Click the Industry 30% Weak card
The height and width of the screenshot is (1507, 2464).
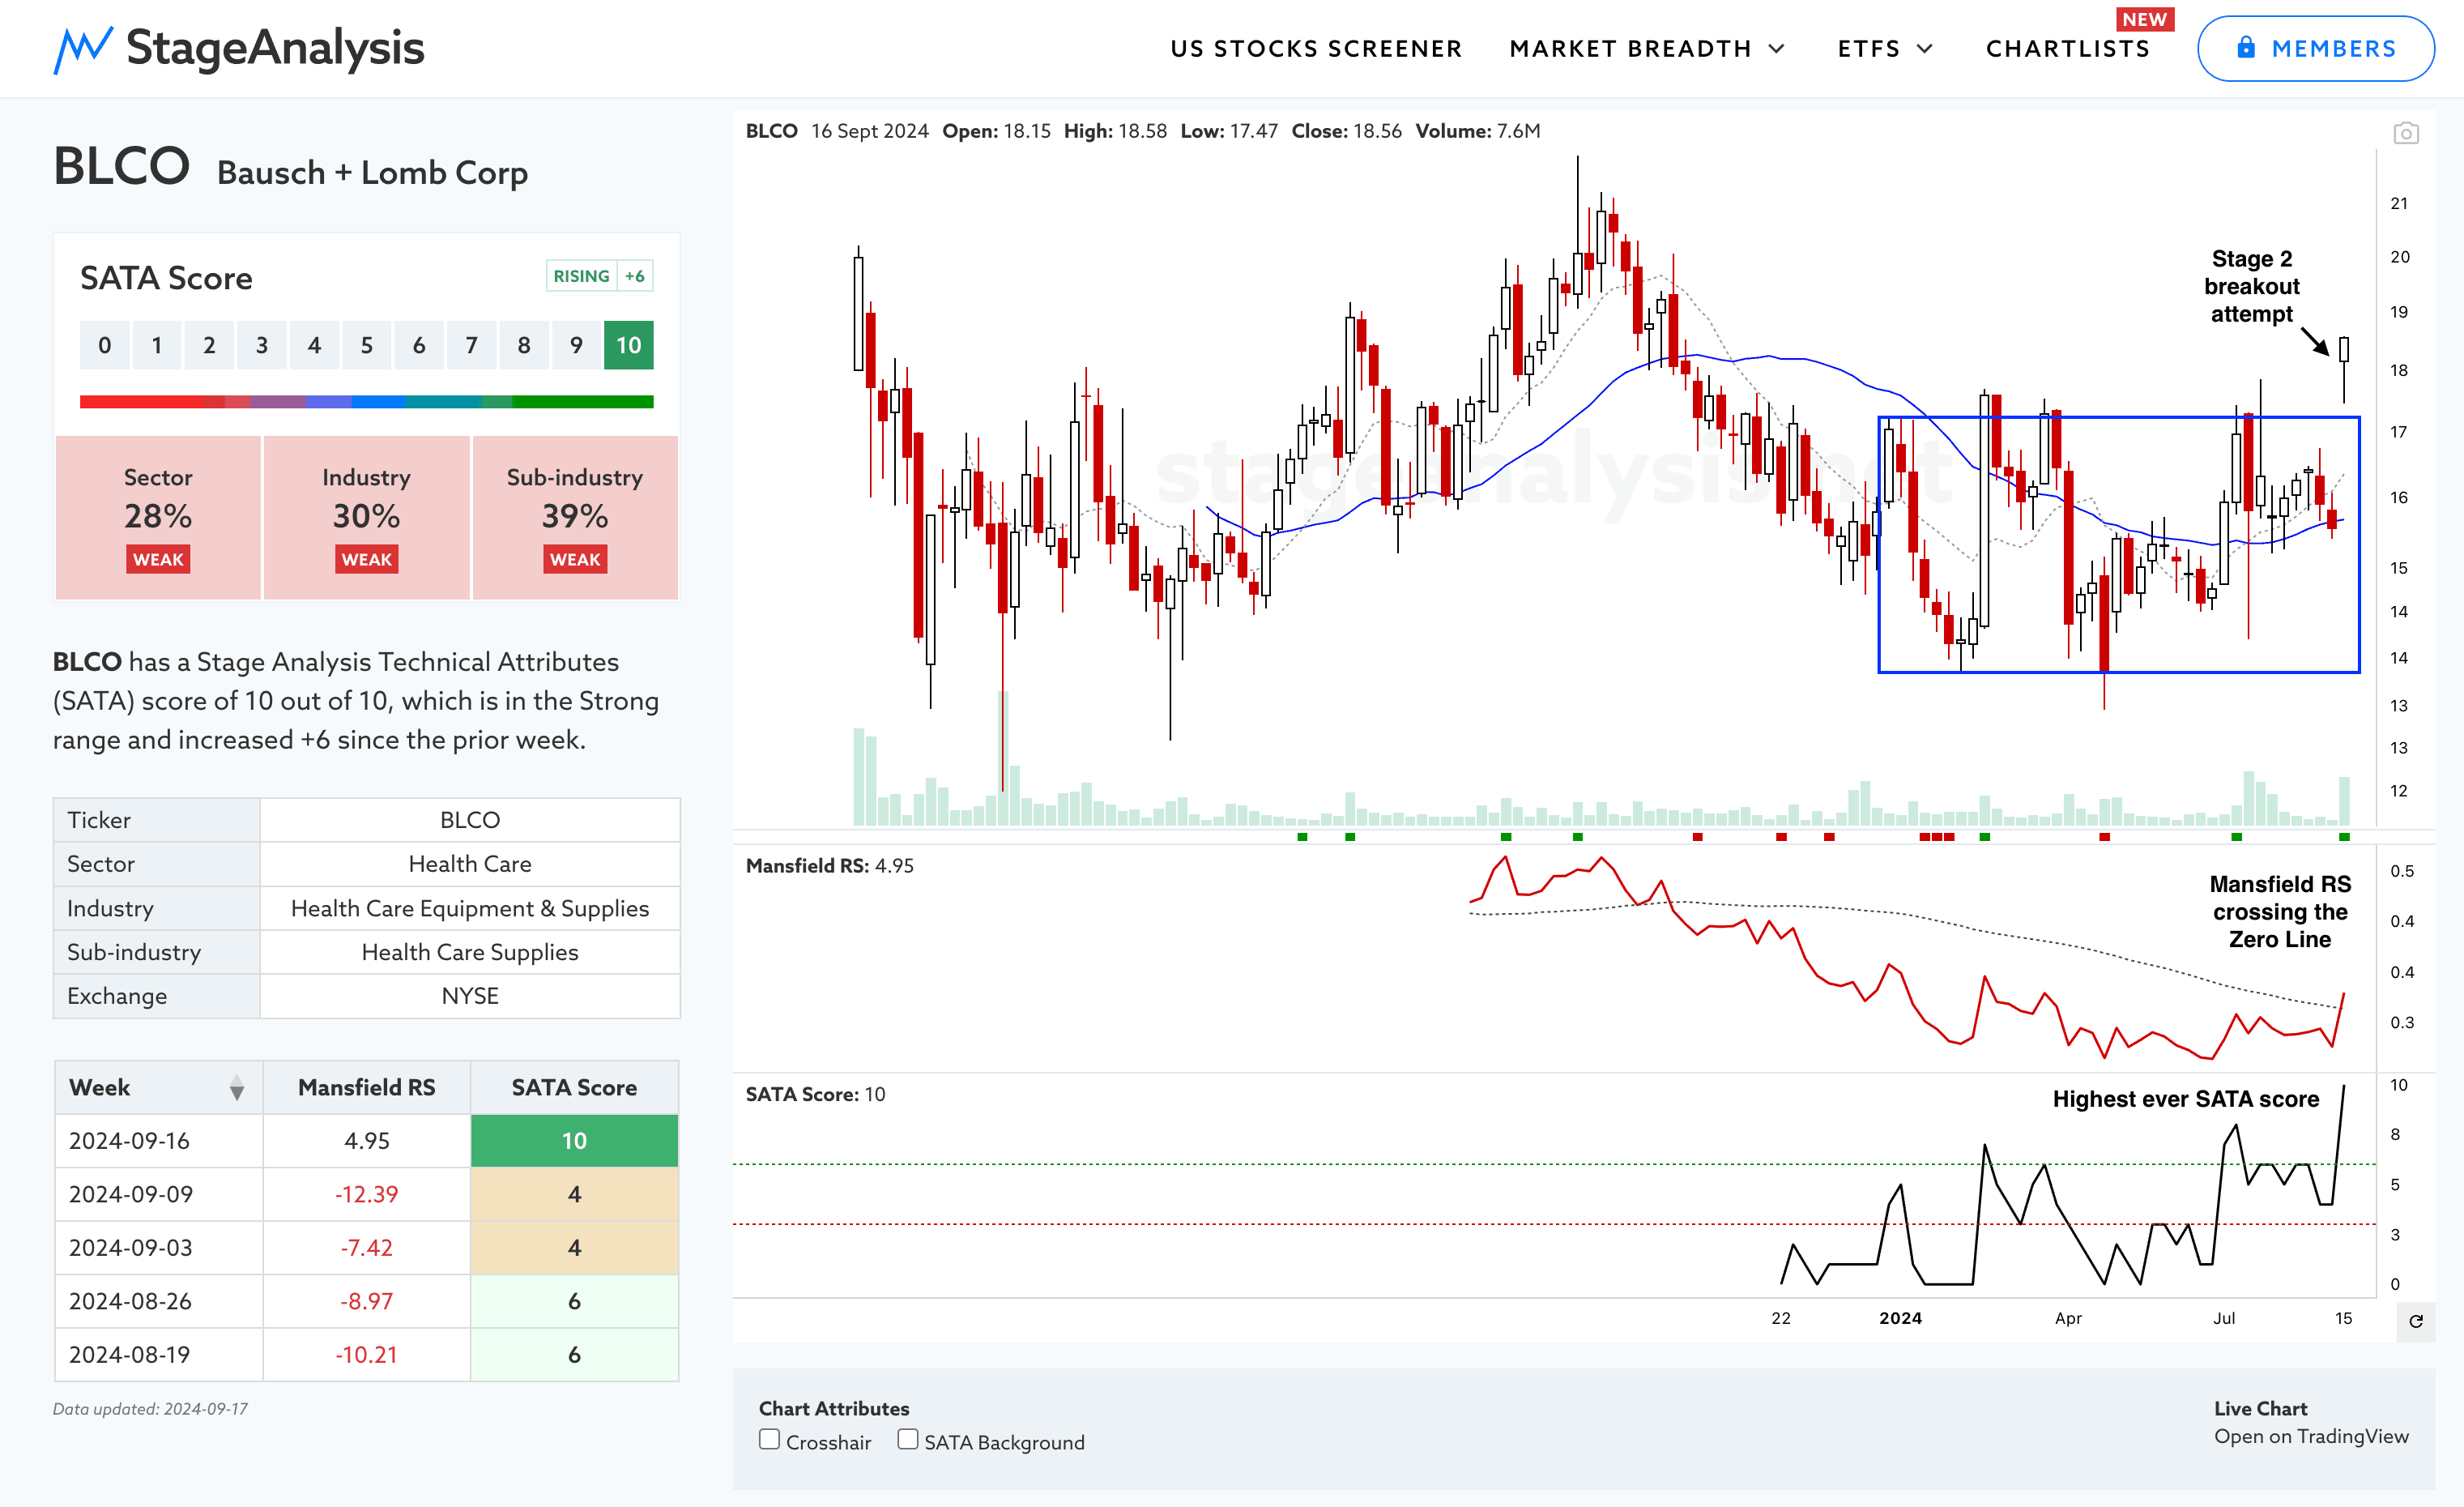point(366,517)
